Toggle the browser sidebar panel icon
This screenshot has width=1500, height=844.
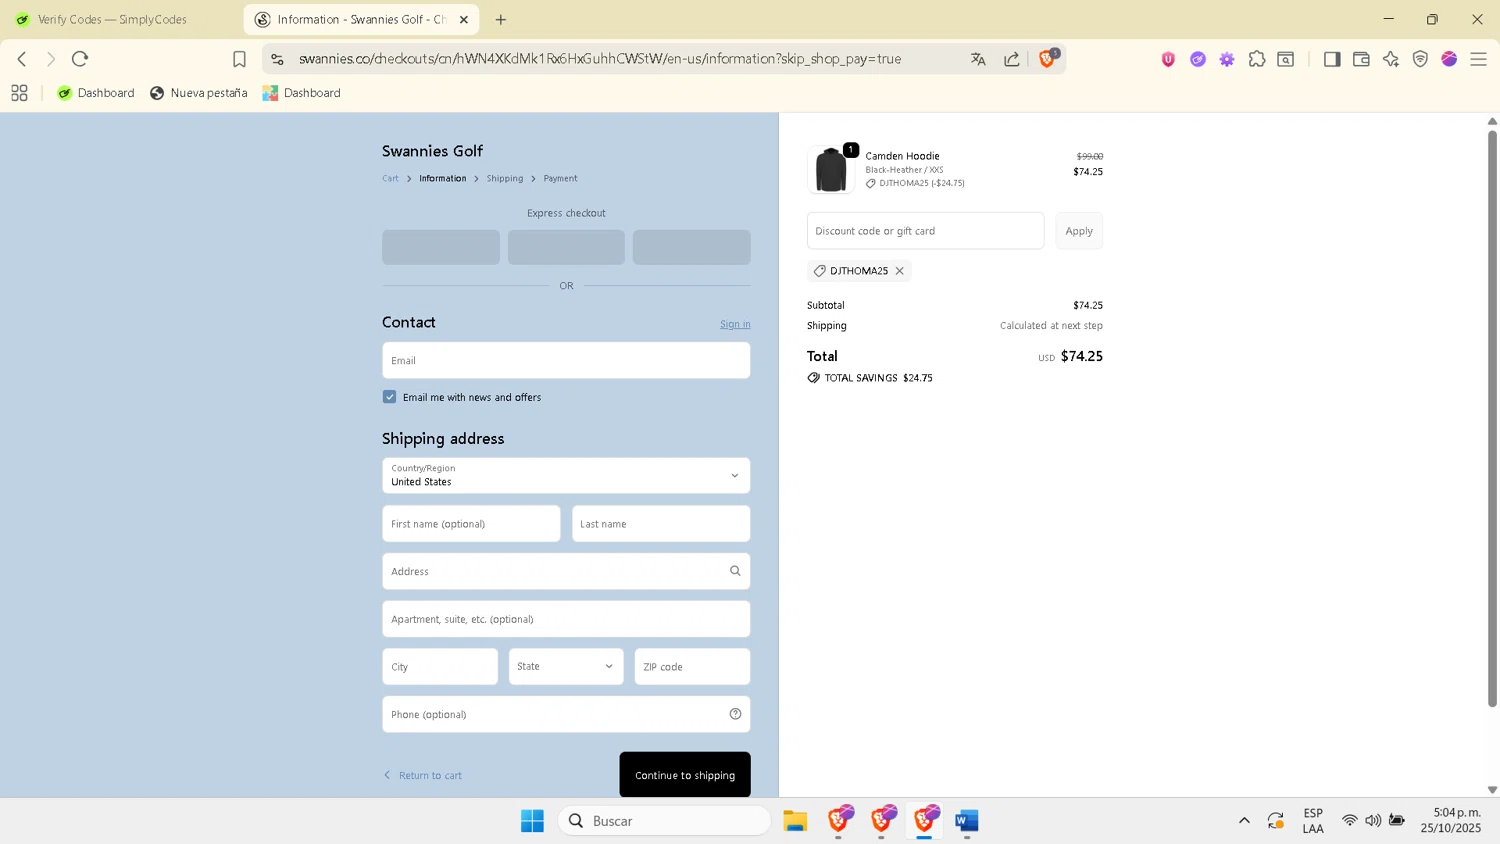[1332, 59]
